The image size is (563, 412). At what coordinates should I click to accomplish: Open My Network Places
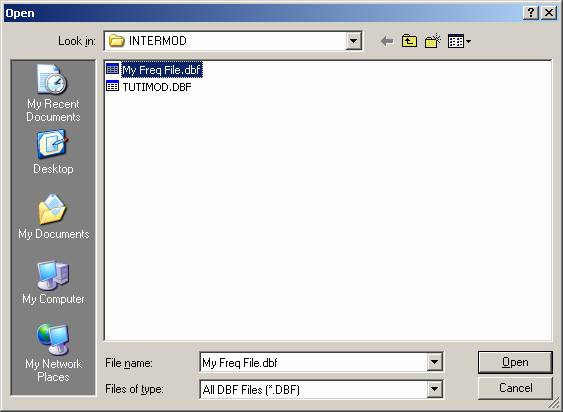53,353
